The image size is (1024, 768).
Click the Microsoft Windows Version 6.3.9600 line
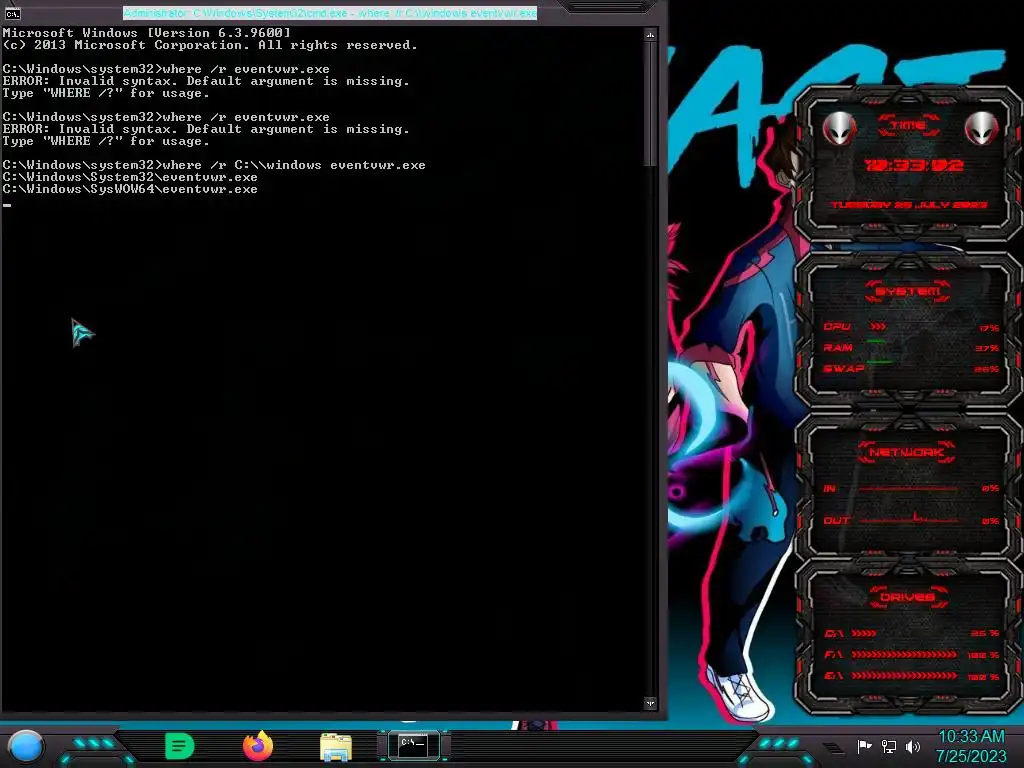pos(146,33)
